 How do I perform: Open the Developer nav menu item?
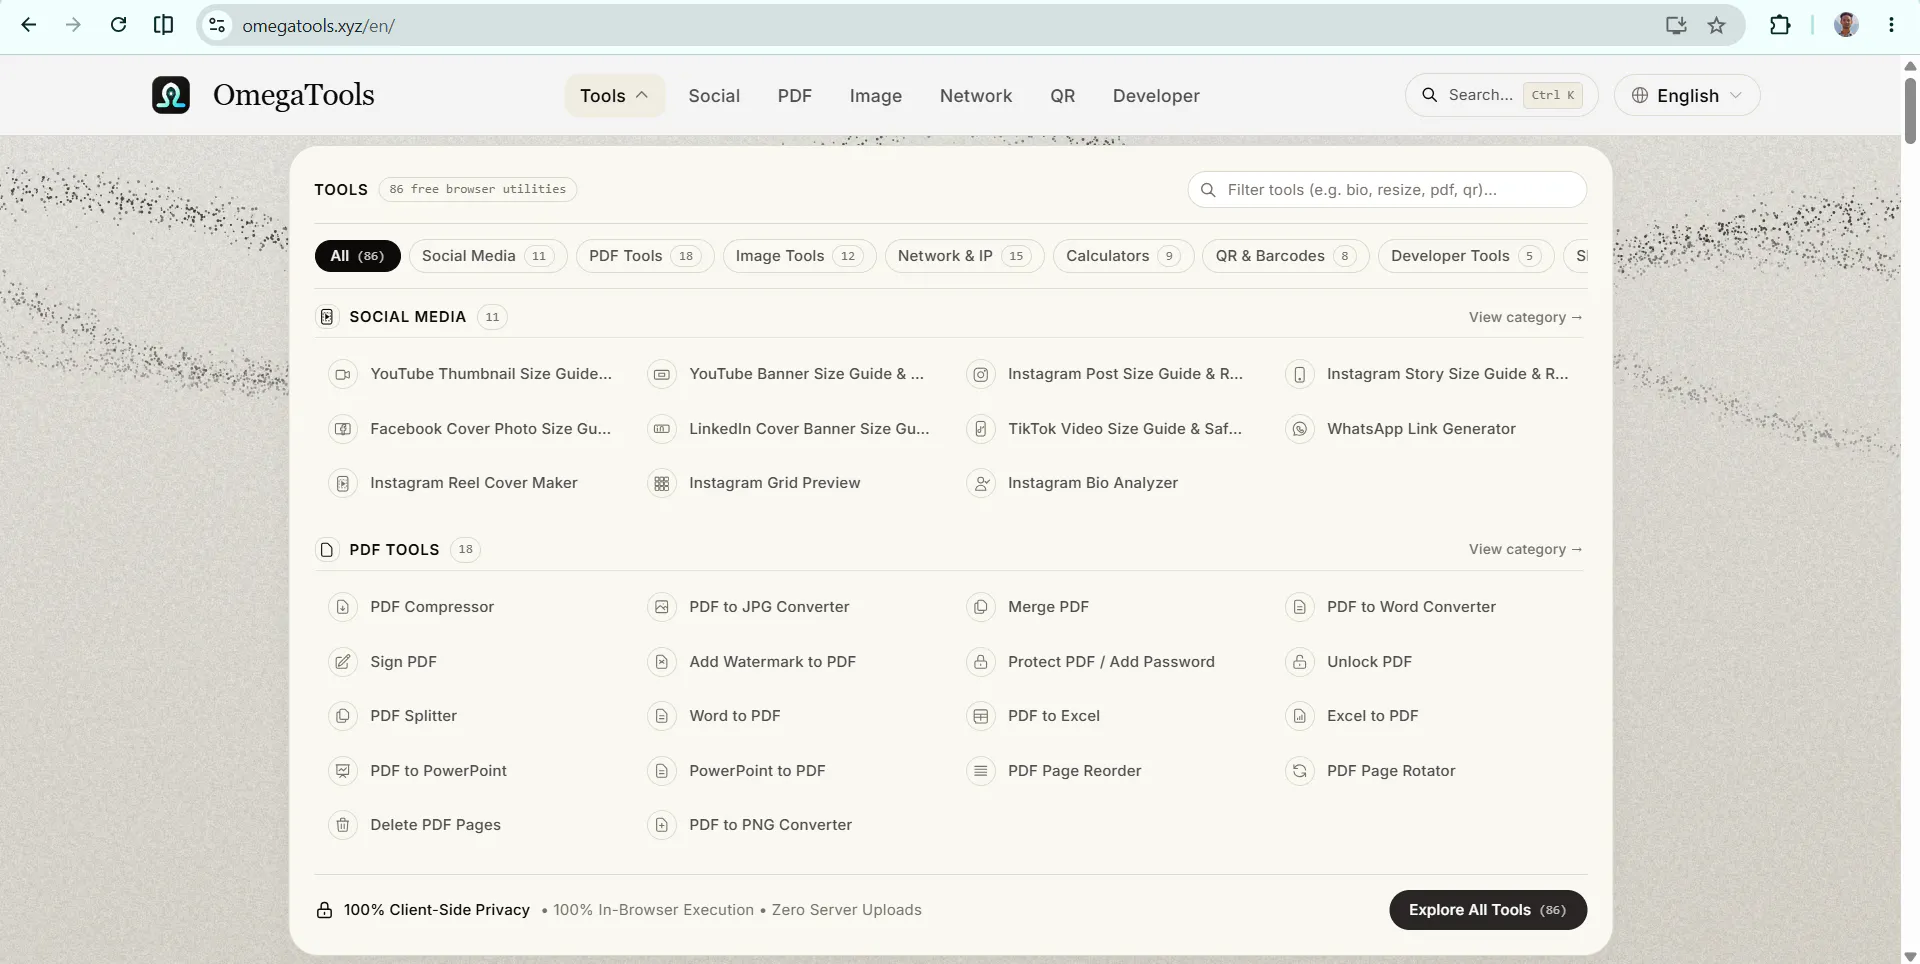(1156, 96)
